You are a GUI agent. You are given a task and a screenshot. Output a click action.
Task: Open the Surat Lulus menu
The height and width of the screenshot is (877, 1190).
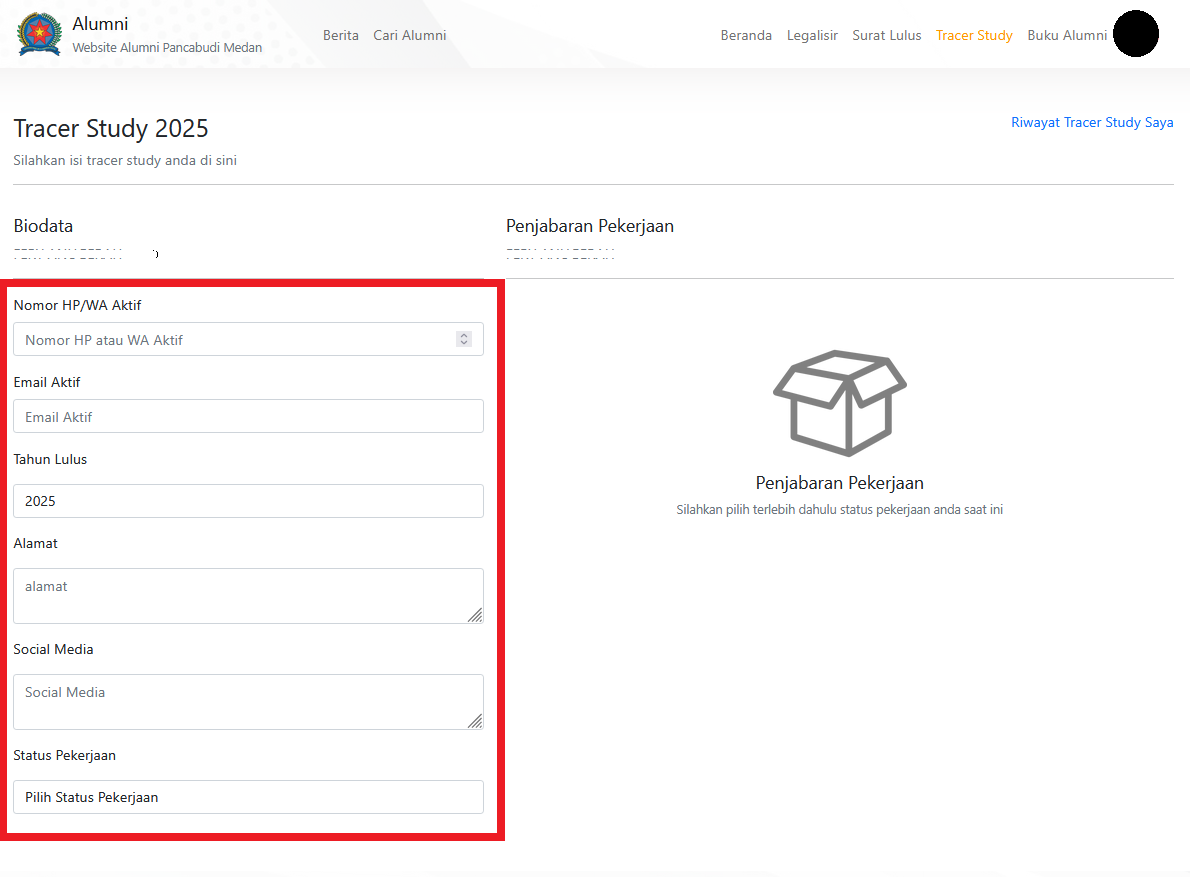886,35
